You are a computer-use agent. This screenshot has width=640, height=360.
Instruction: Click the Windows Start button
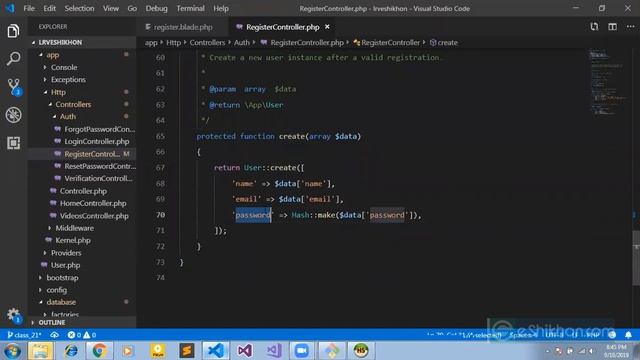click(x=12, y=351)
